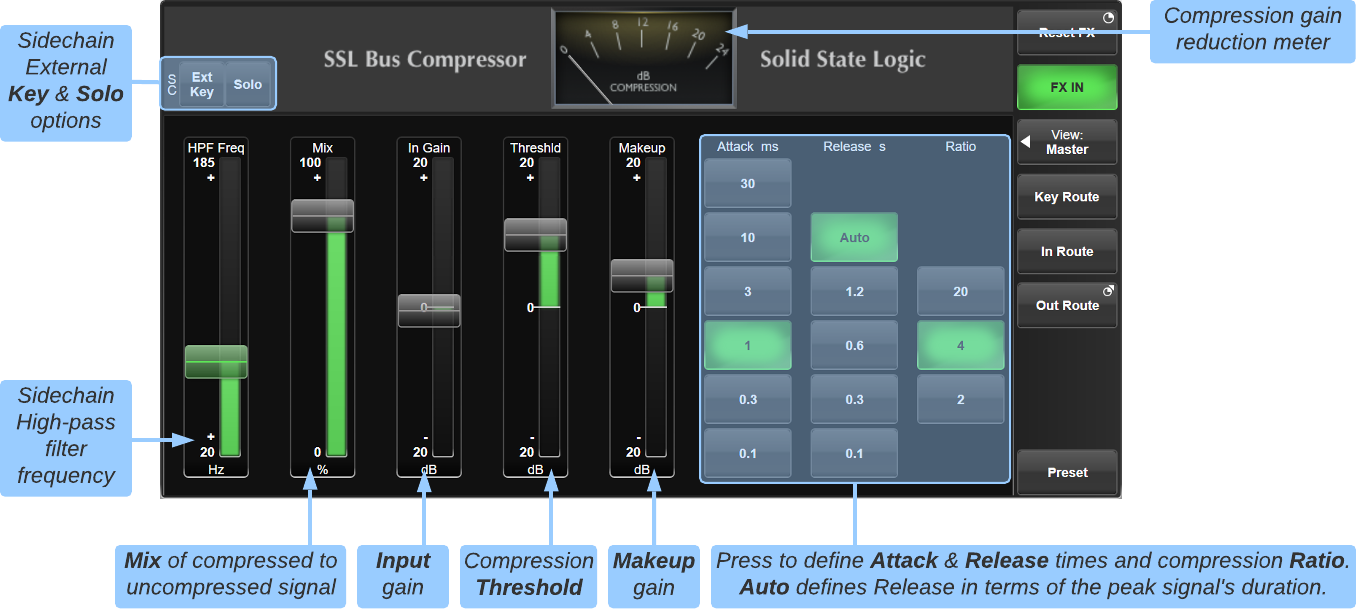Toggle the green FX IN button
Viewport: 1356px width, 609px height.
(1067, 87)
